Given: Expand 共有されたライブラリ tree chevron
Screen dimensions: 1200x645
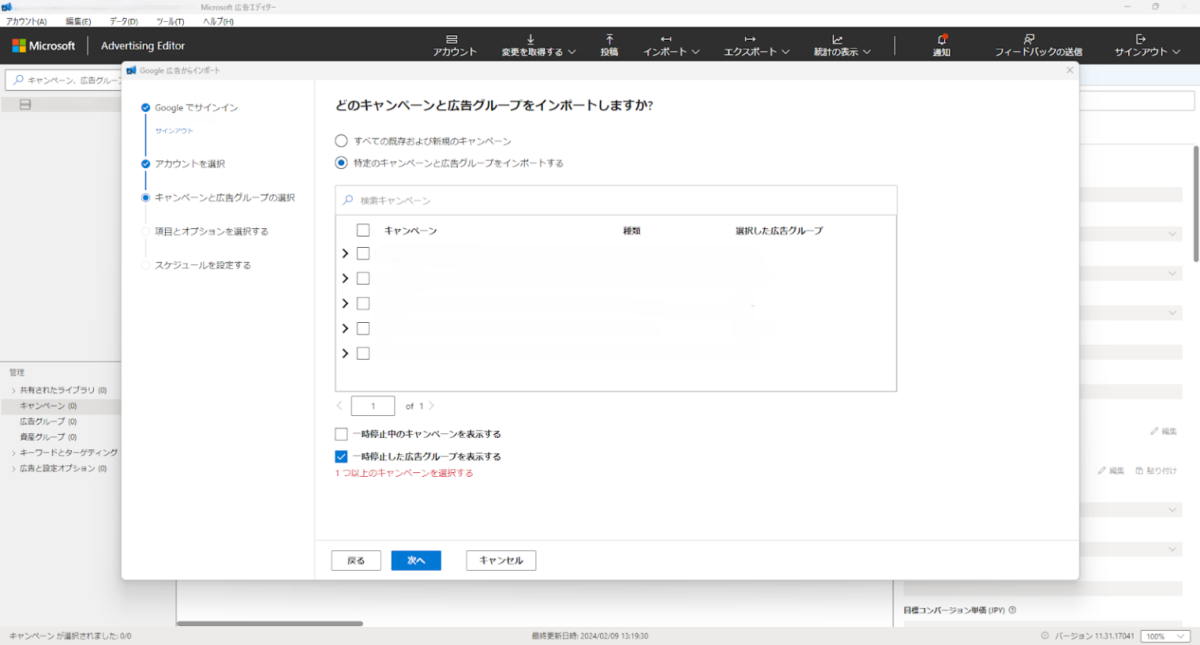Looking at the screenshot, I should [x=13, y=390].
